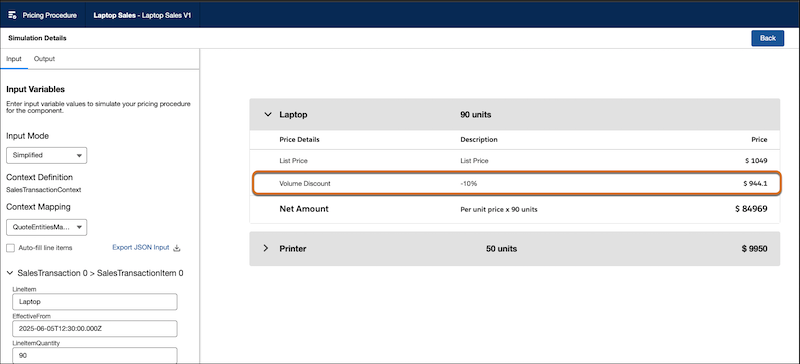Image resolution: width=800 pixels, height=364 pixels.
Task: Click the Net Amount $ 84969 total
Action: 751,209
